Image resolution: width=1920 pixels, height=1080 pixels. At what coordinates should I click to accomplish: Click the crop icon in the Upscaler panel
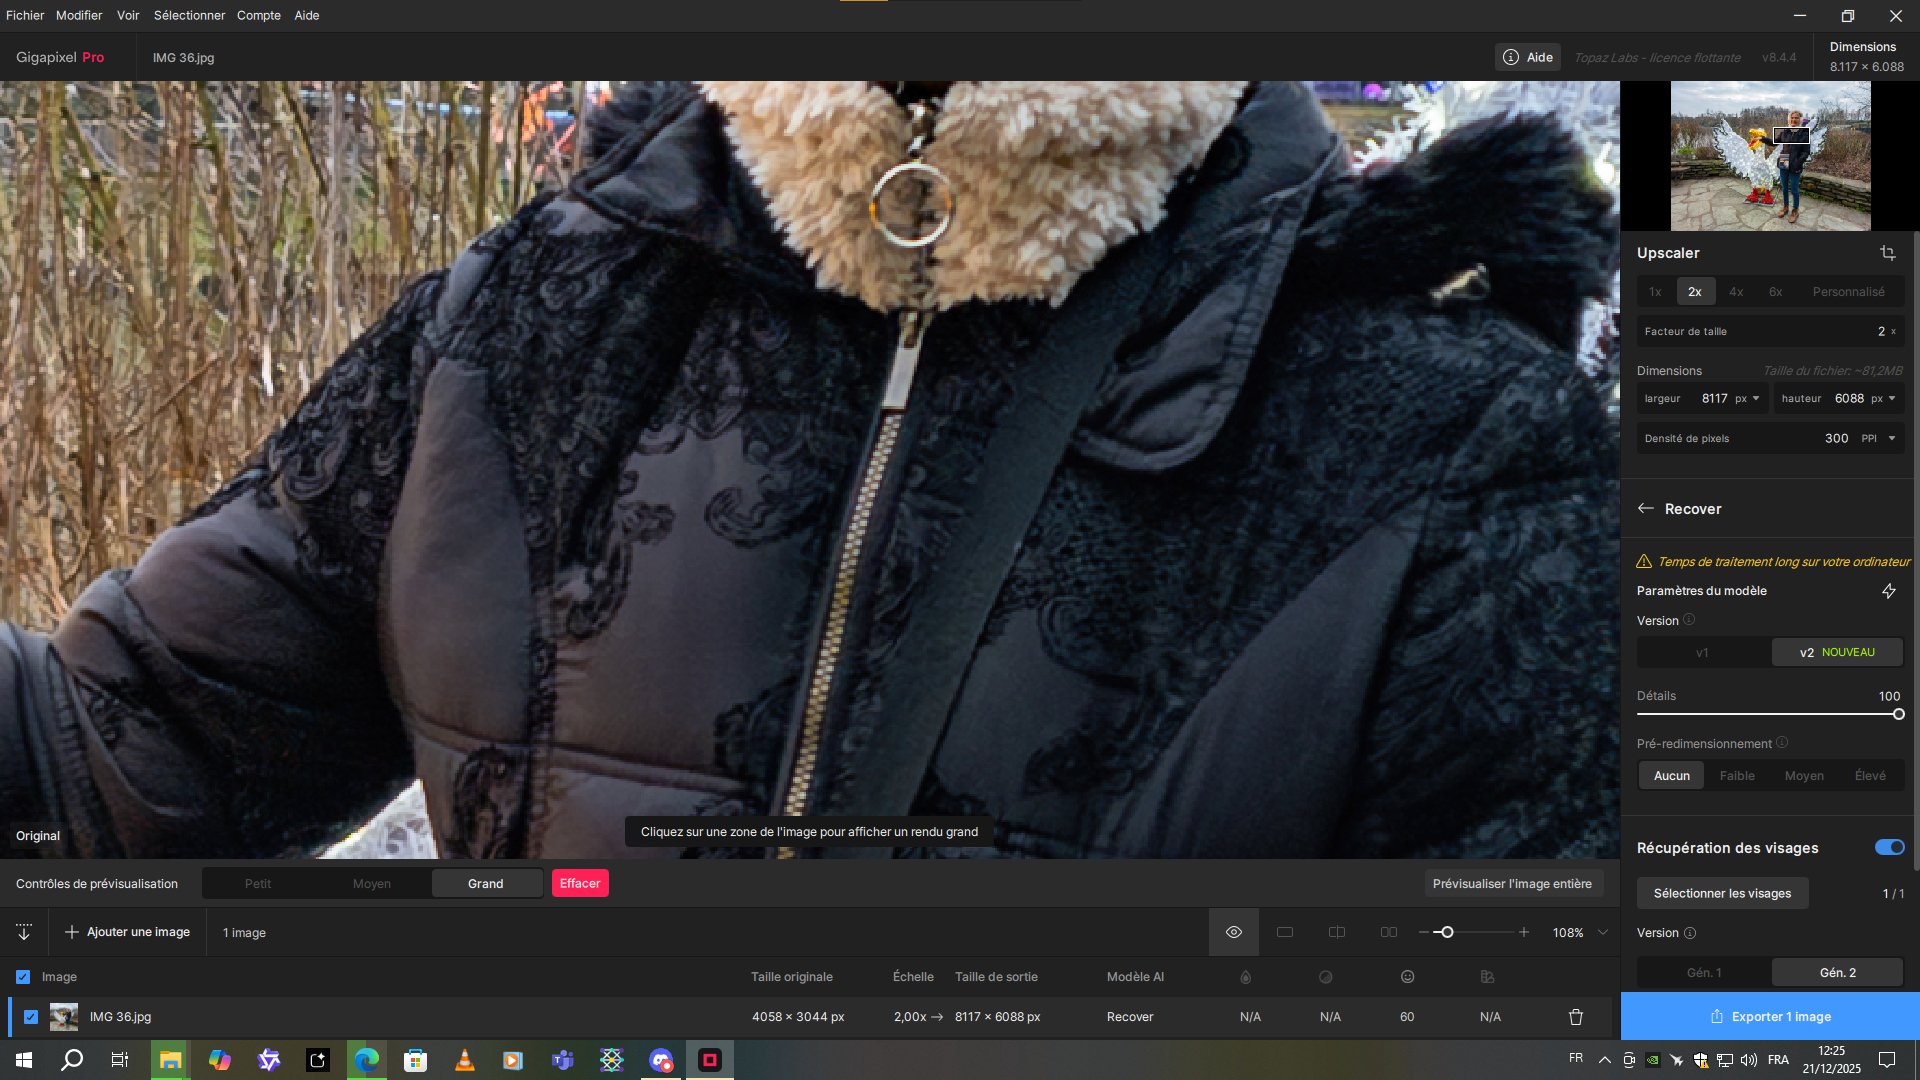pos(1888,253)
